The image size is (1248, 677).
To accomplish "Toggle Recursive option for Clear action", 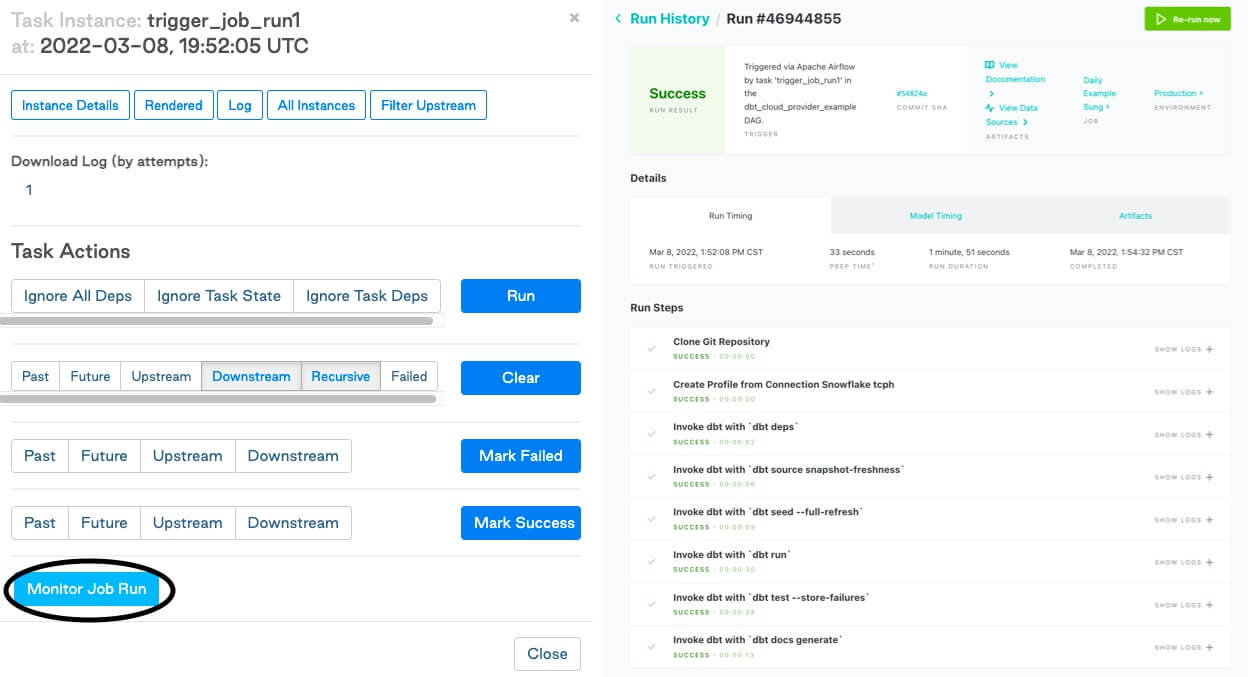I will pyautogui.click(x=340, y=377).
